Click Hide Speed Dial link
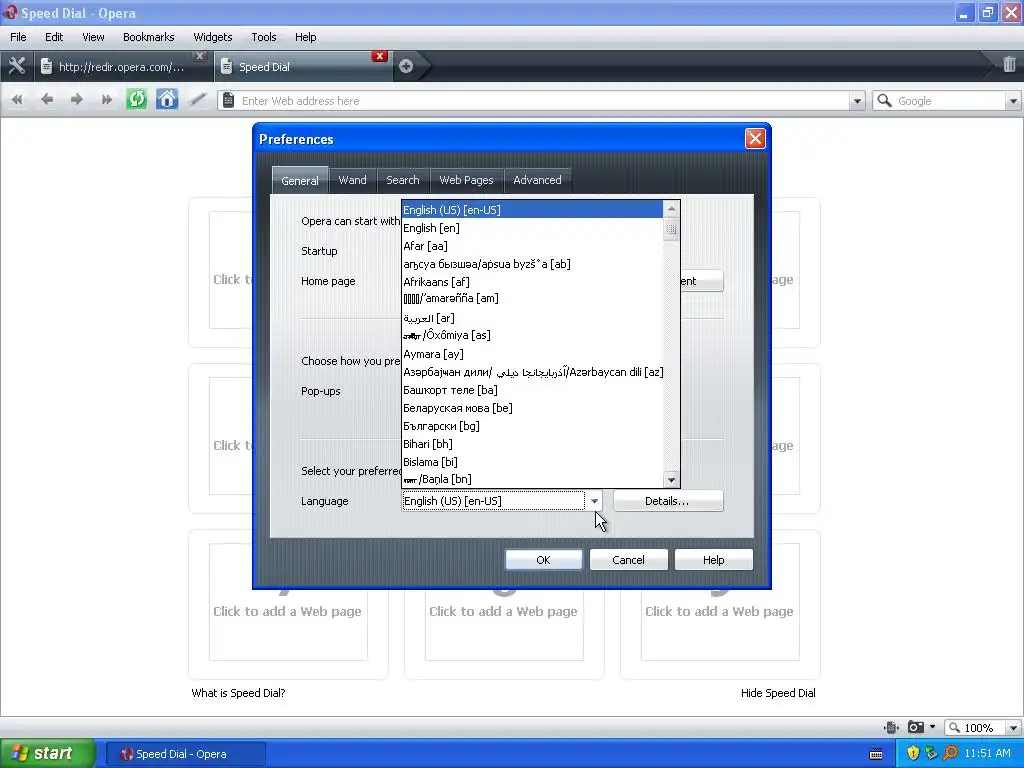 [778, 693]
